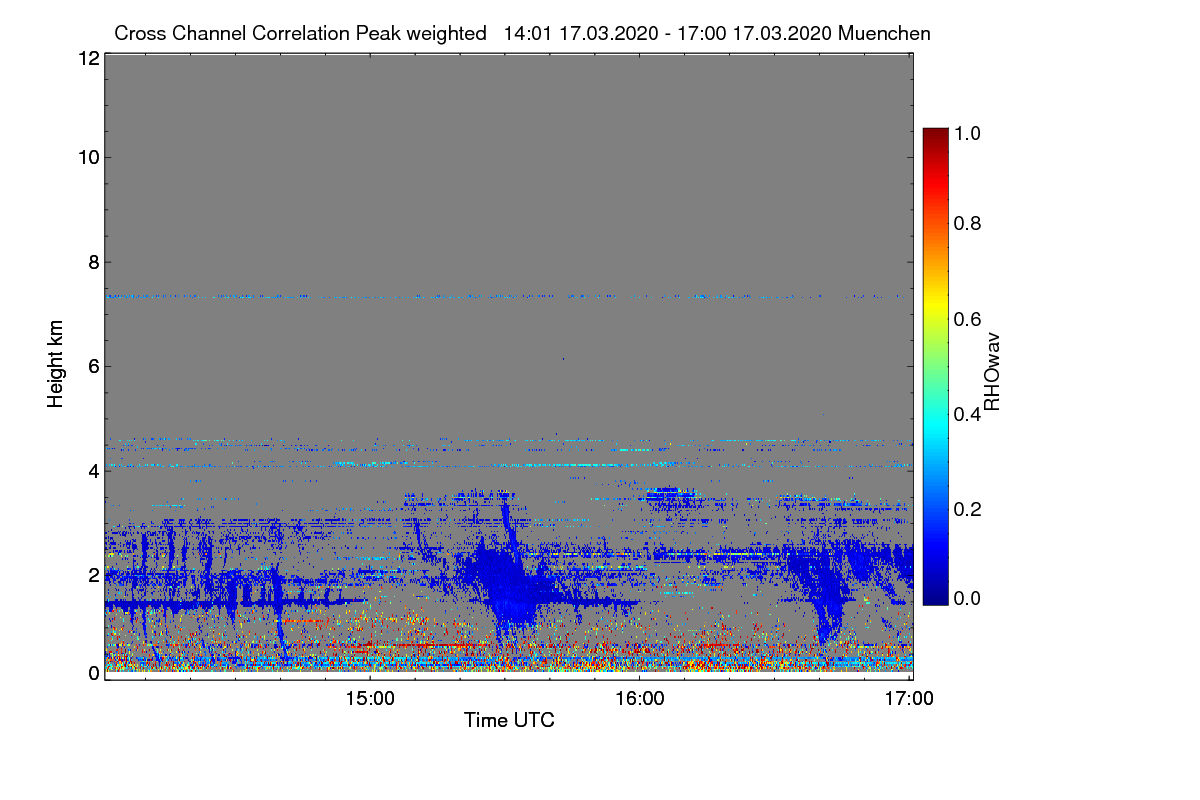Viewport: 1200px width, 800px height.
Task: Select the 'Muenchen' station label in the title
Action: point(885,33)
